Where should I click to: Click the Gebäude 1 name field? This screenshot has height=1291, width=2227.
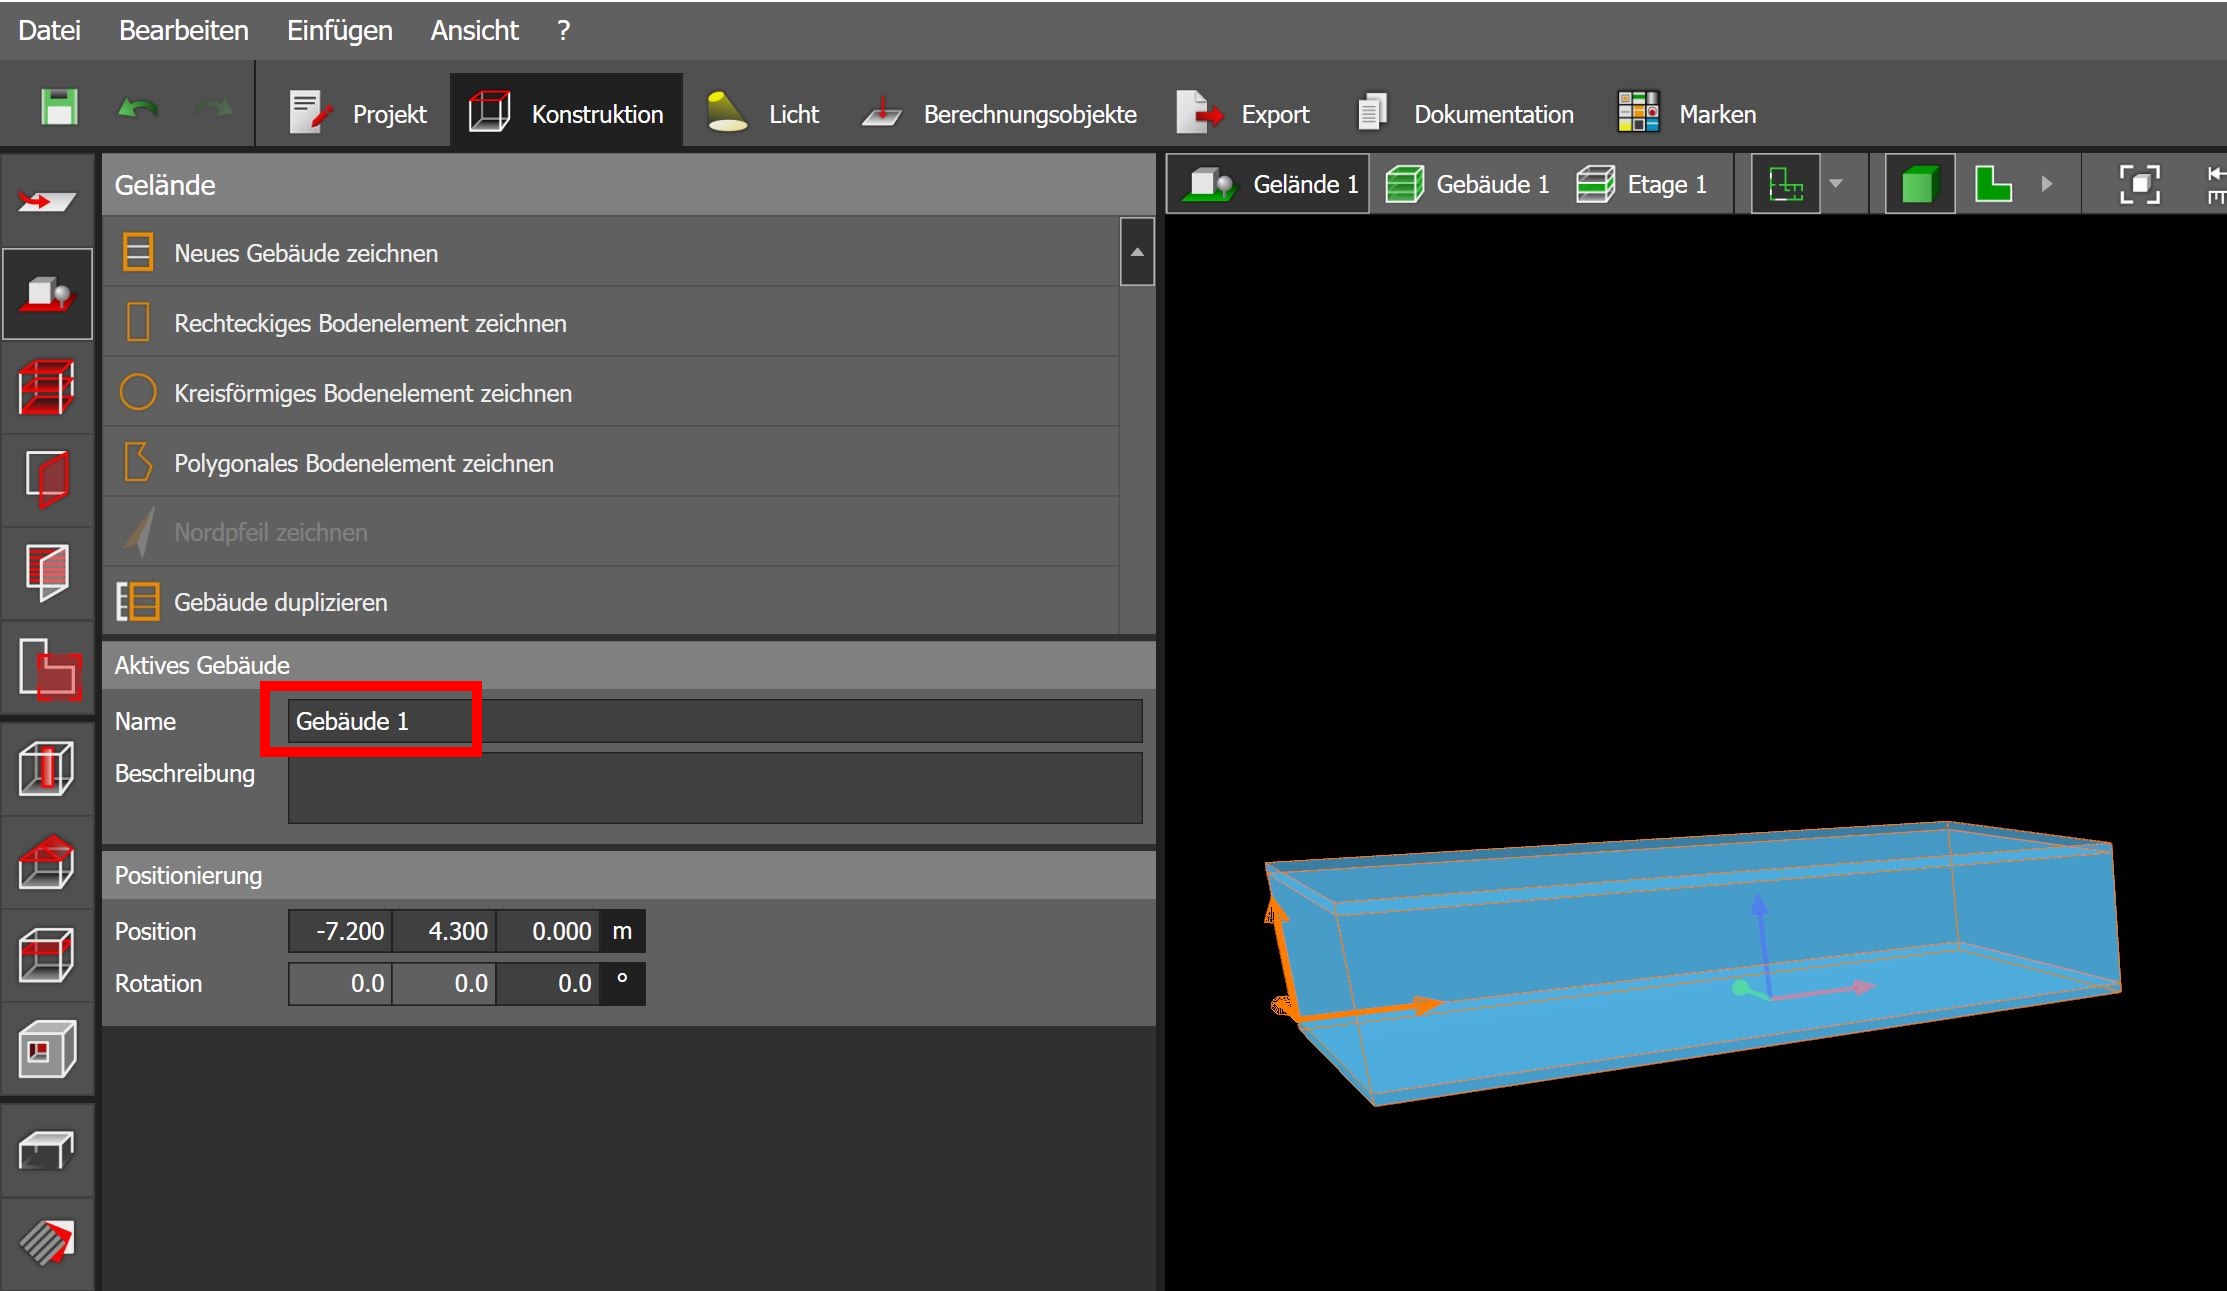[x=714, y=721]
